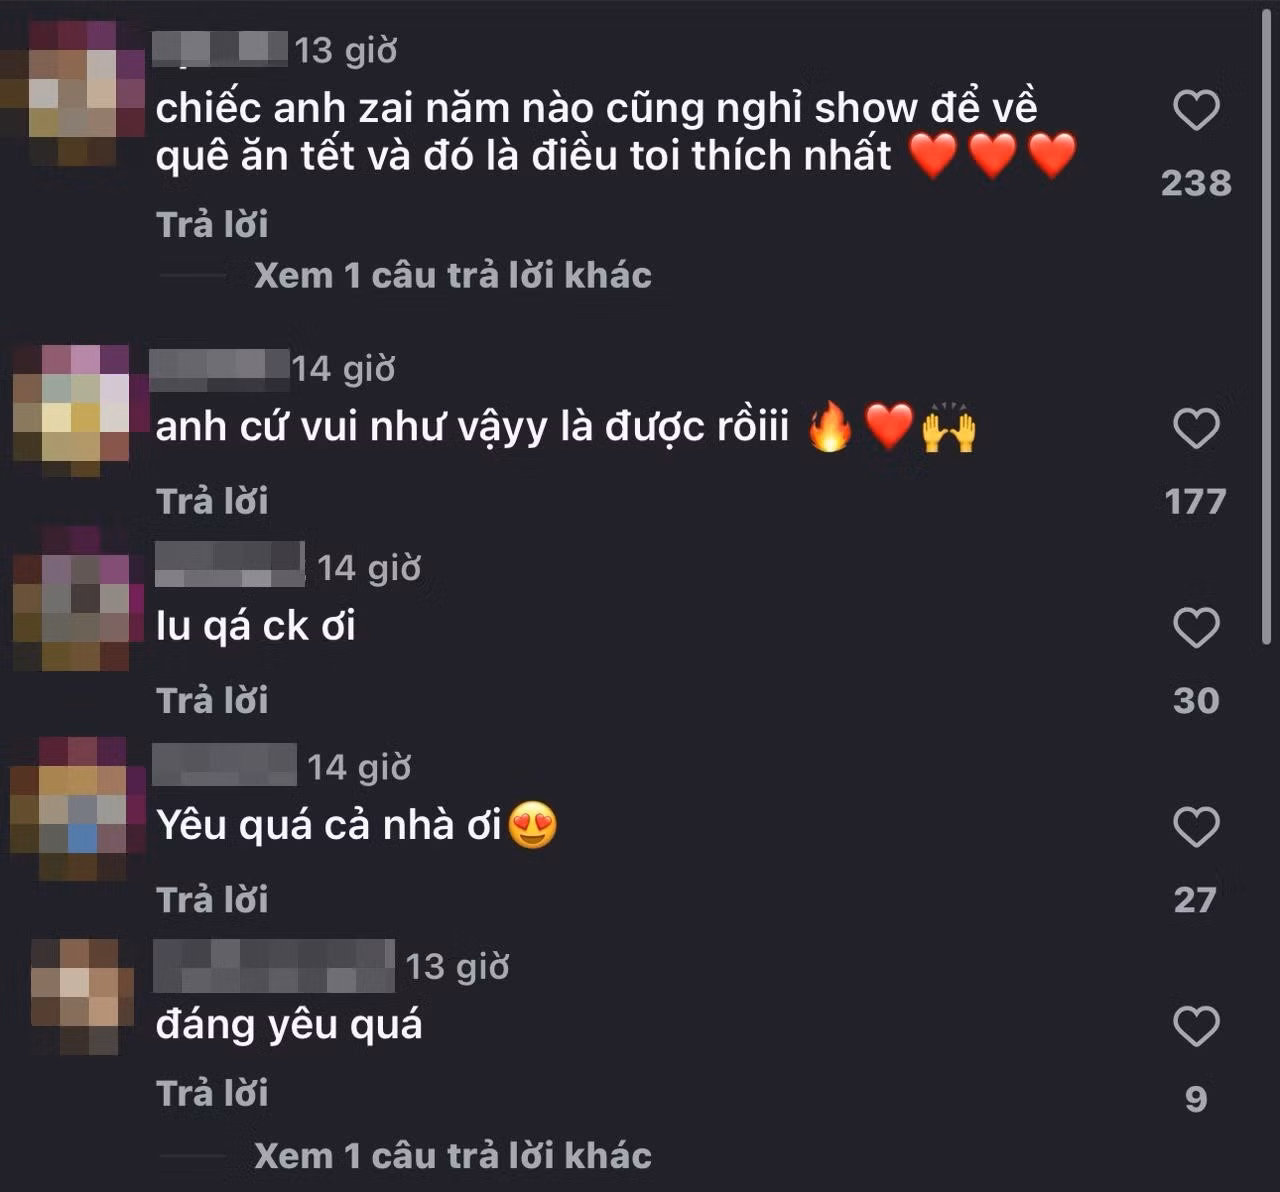
Task: Open the username above 'đáng yêu quá'
Action: (x=274, y=965)
